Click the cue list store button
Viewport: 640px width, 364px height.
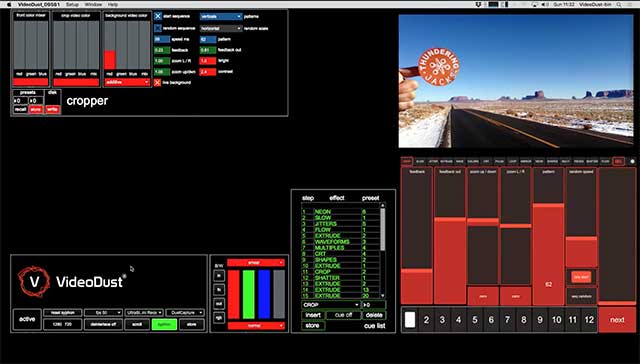pyautogui.click(x=313, y=326)
